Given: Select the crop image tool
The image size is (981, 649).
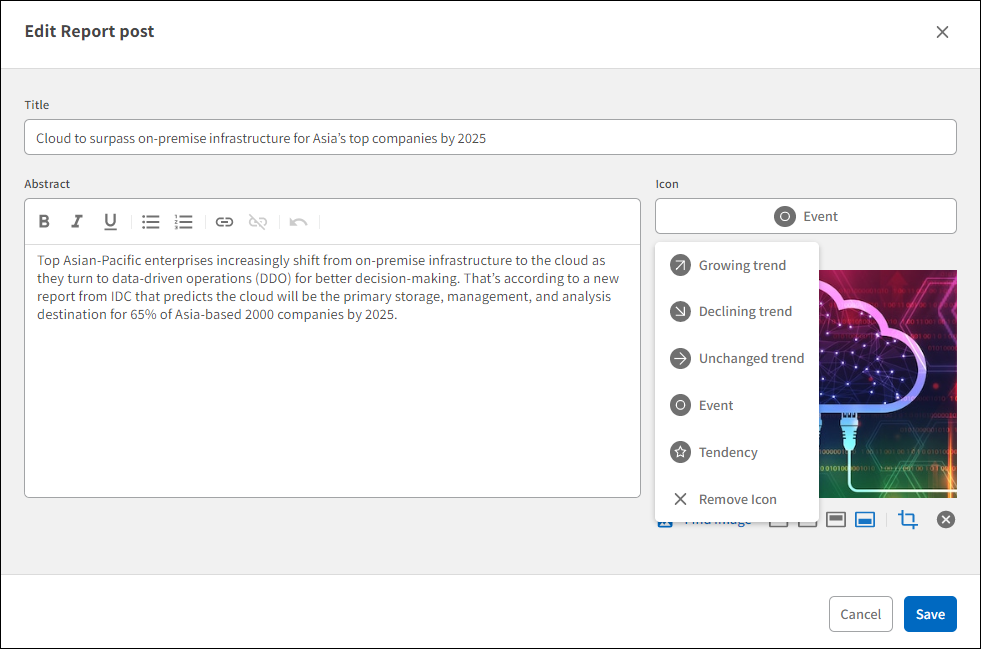Looking at the screenshot, I should coord(908,519).
